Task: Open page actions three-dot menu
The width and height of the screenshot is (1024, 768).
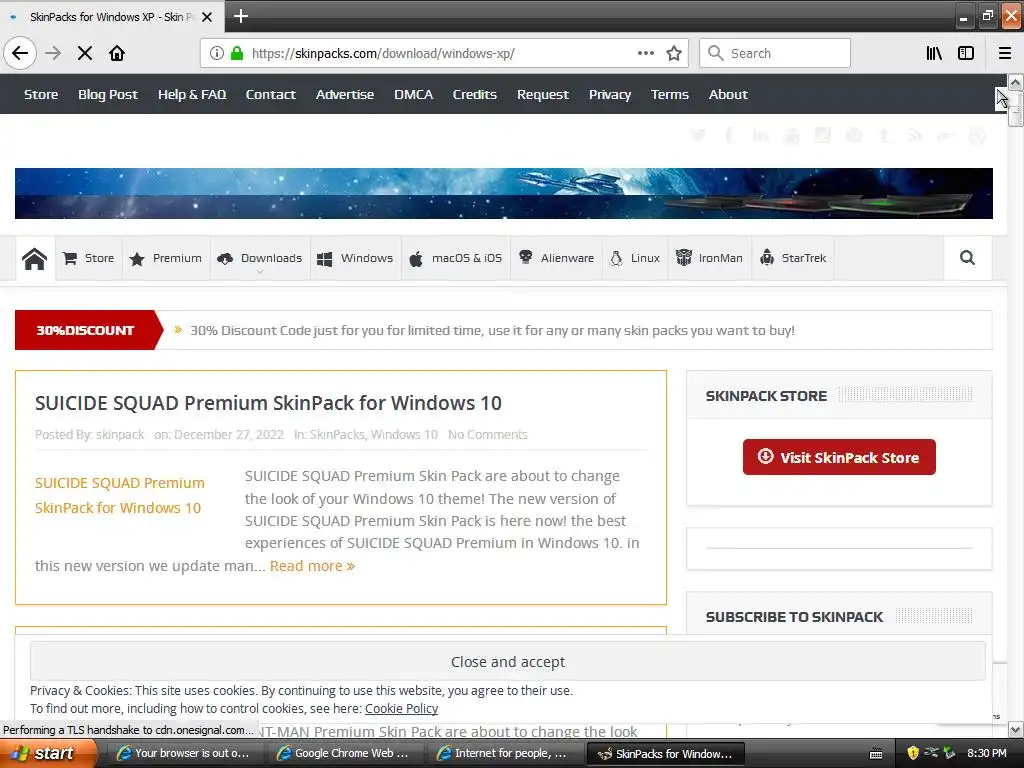Action: 645,54
